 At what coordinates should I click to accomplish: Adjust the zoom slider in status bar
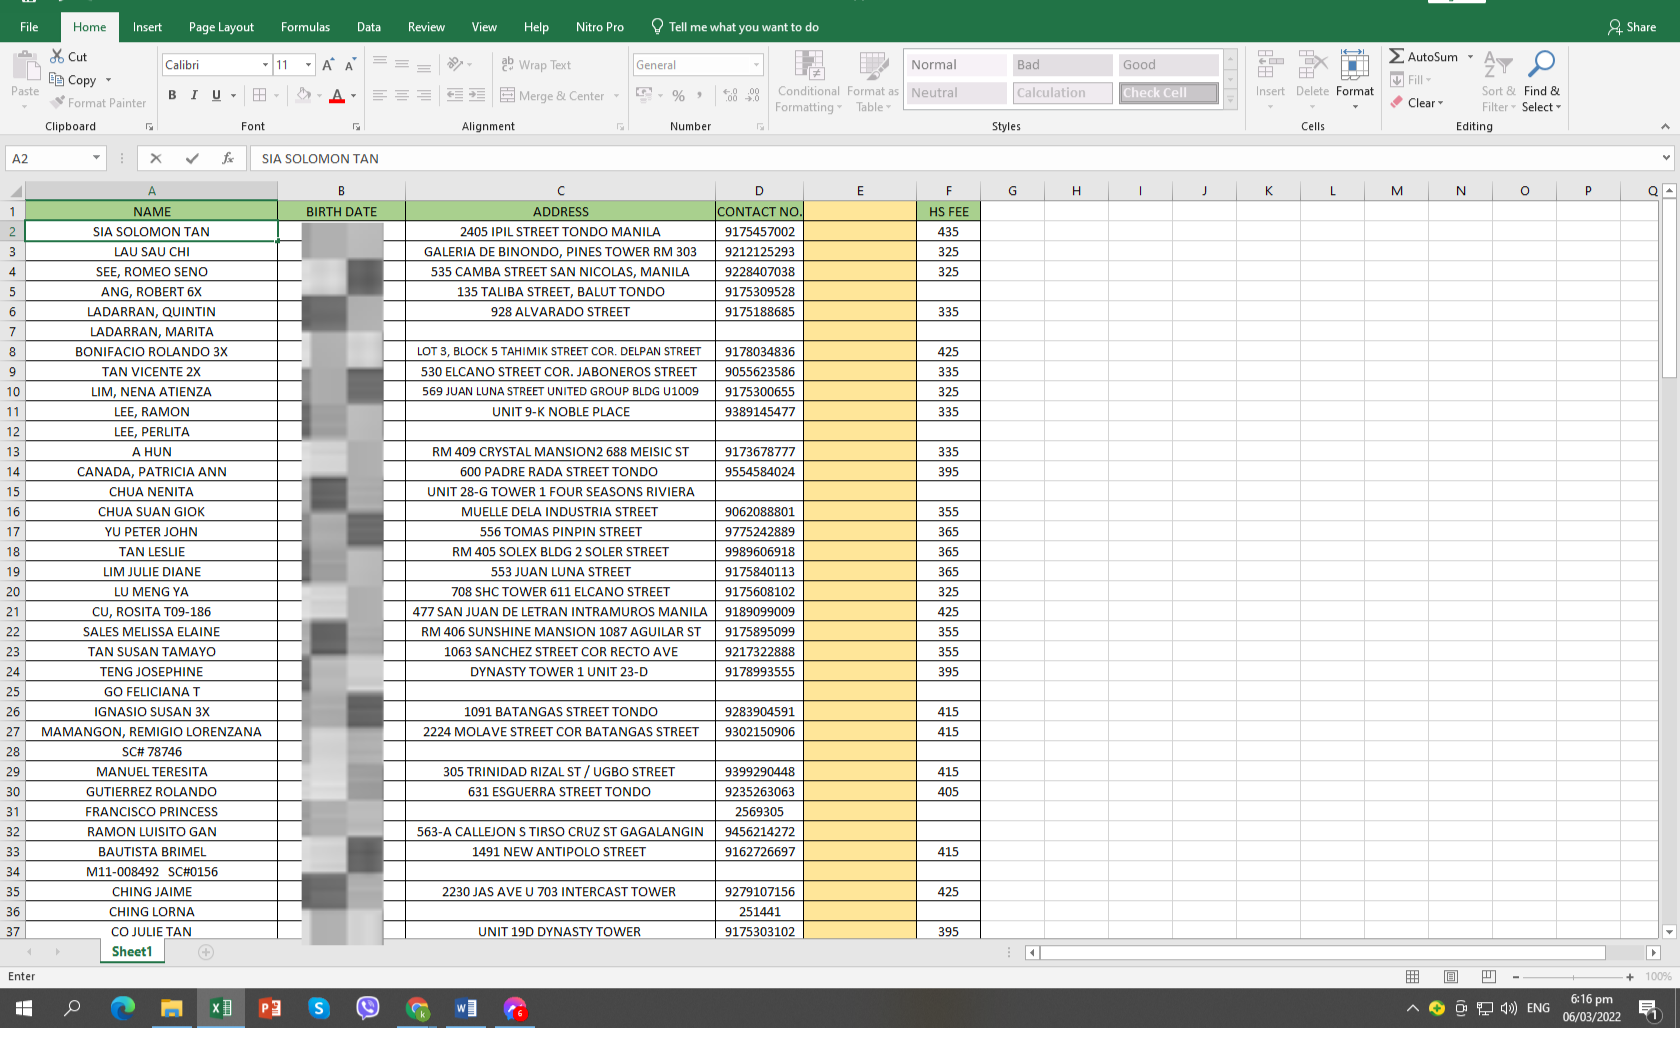pos(1573,977)
